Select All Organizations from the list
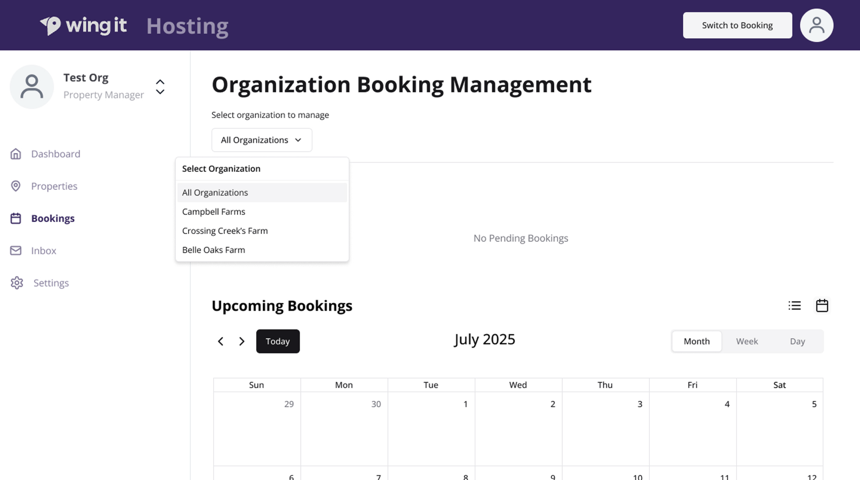This screenshot has height=480, width=860. click(x=262, y=193)
